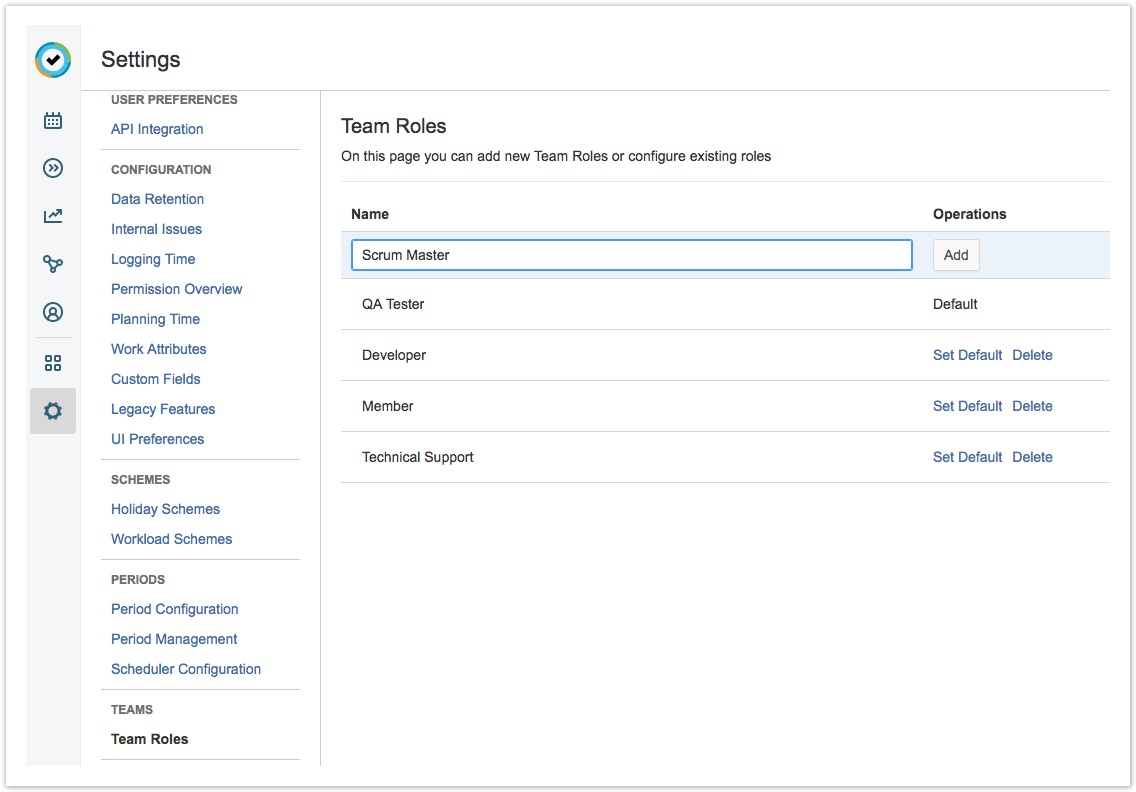Open Holiday Schemes page

165,509
